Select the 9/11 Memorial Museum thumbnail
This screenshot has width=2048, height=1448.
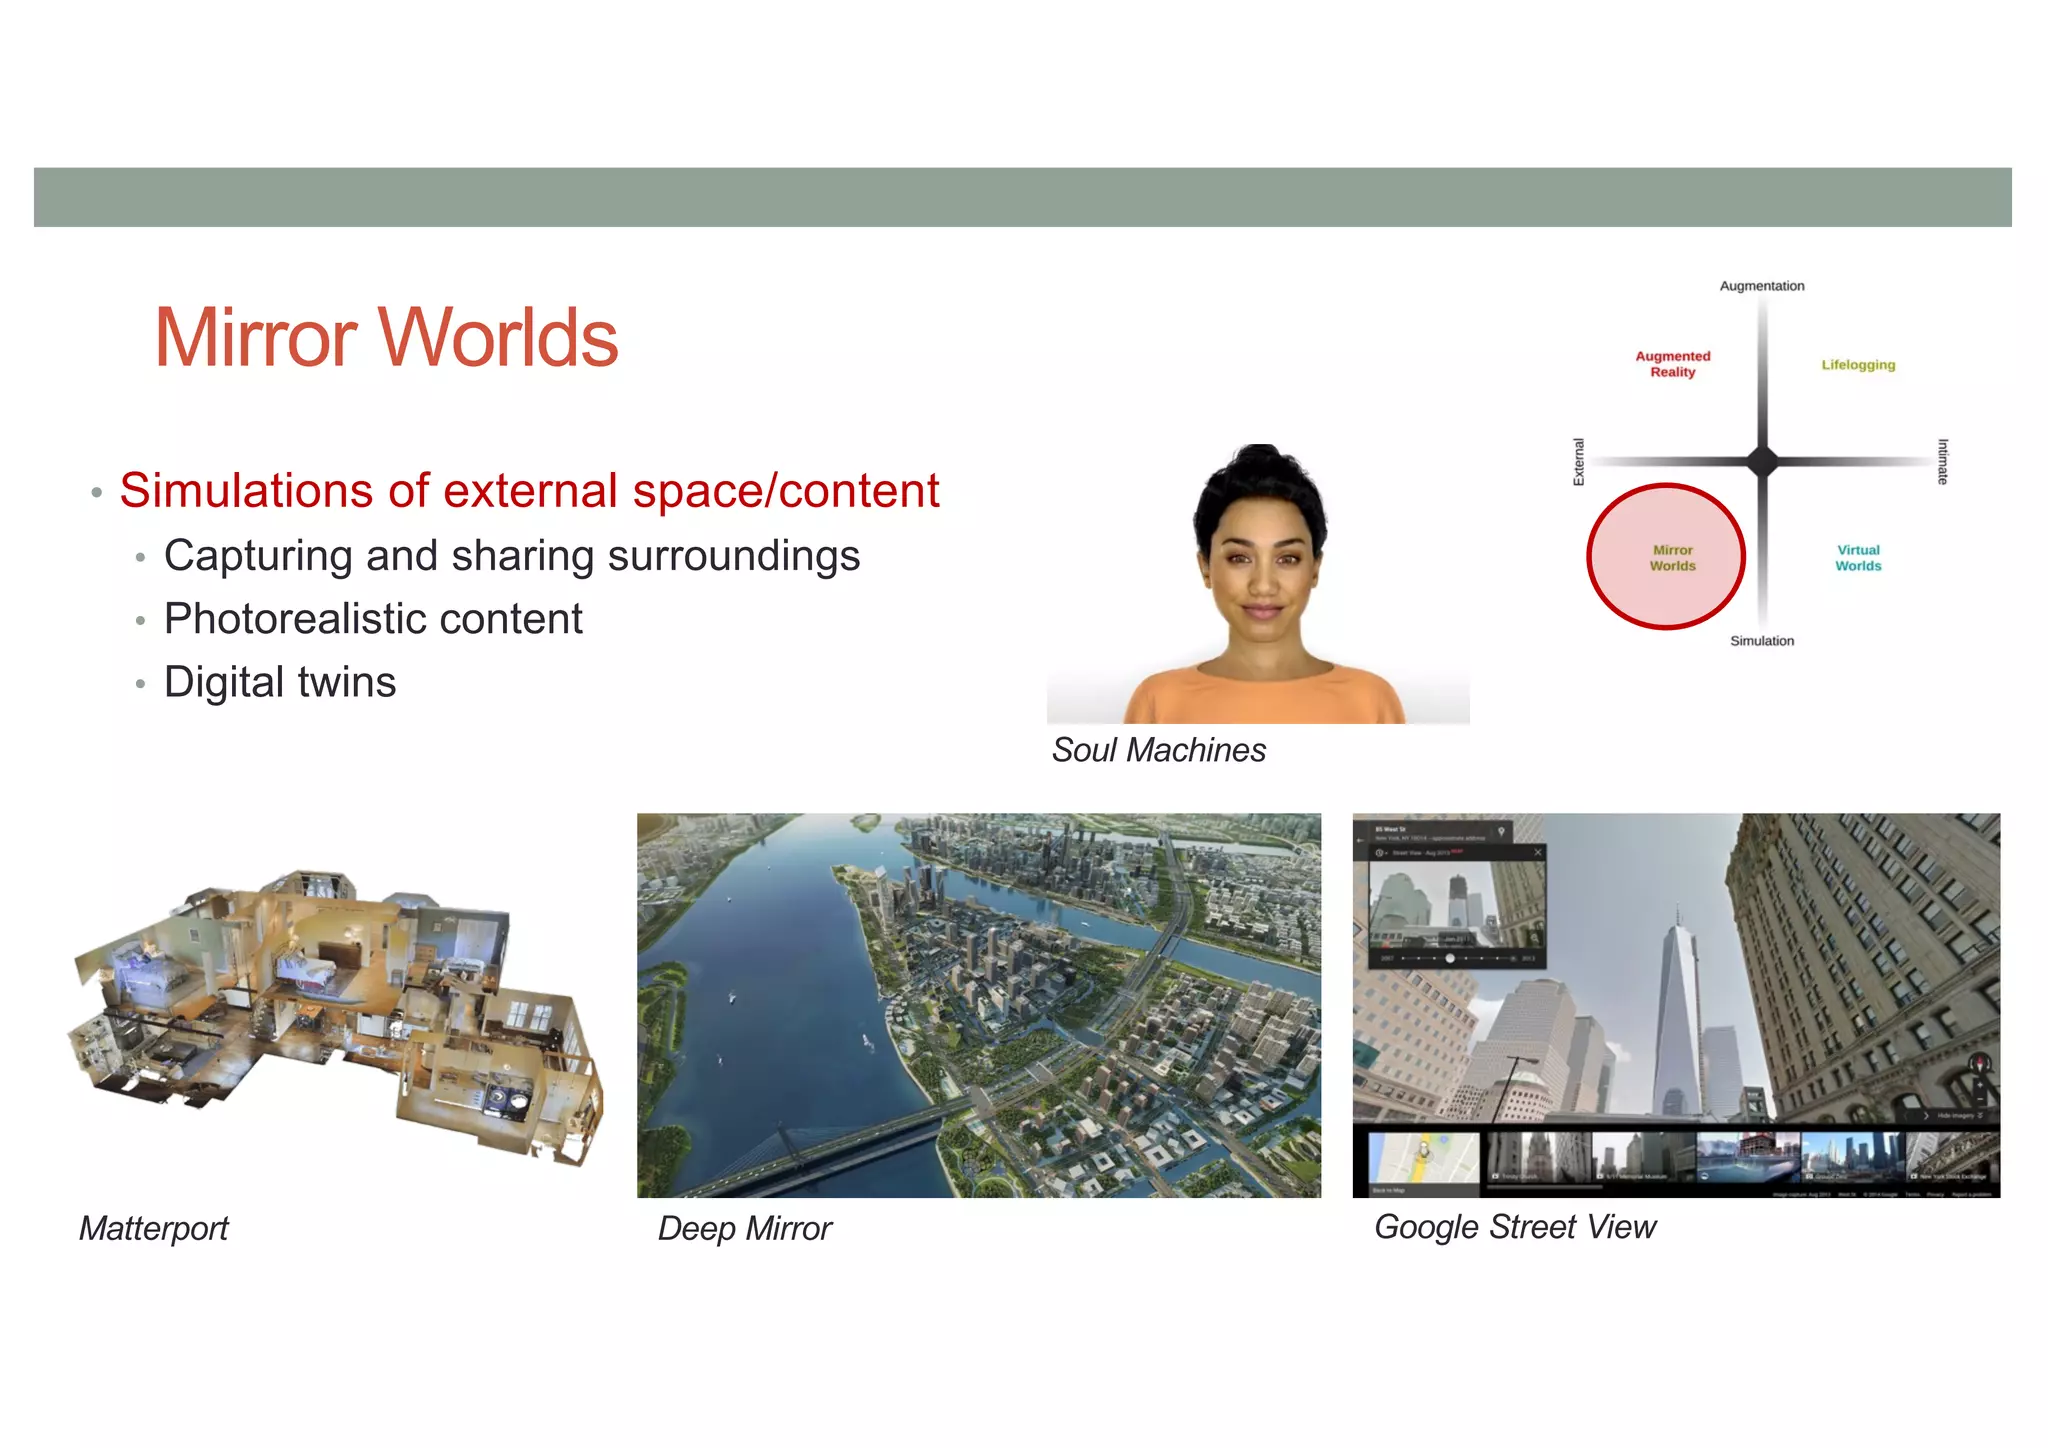[1644, 1157]
